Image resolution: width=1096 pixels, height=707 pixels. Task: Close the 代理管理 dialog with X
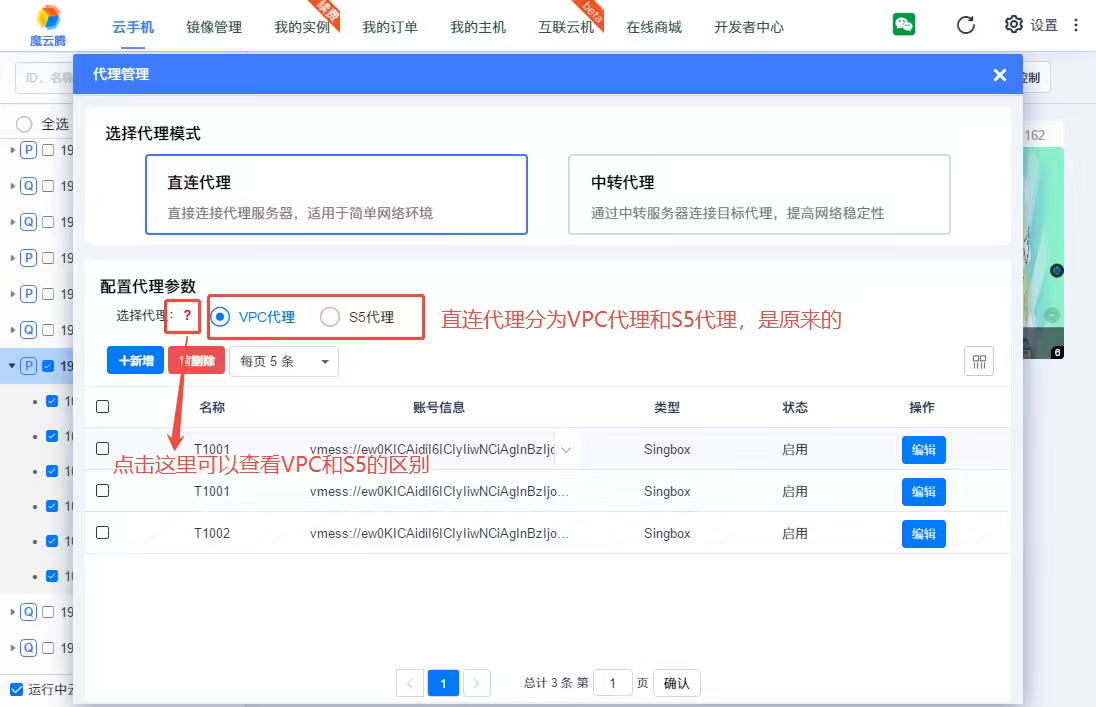click(x=999, y=75)
